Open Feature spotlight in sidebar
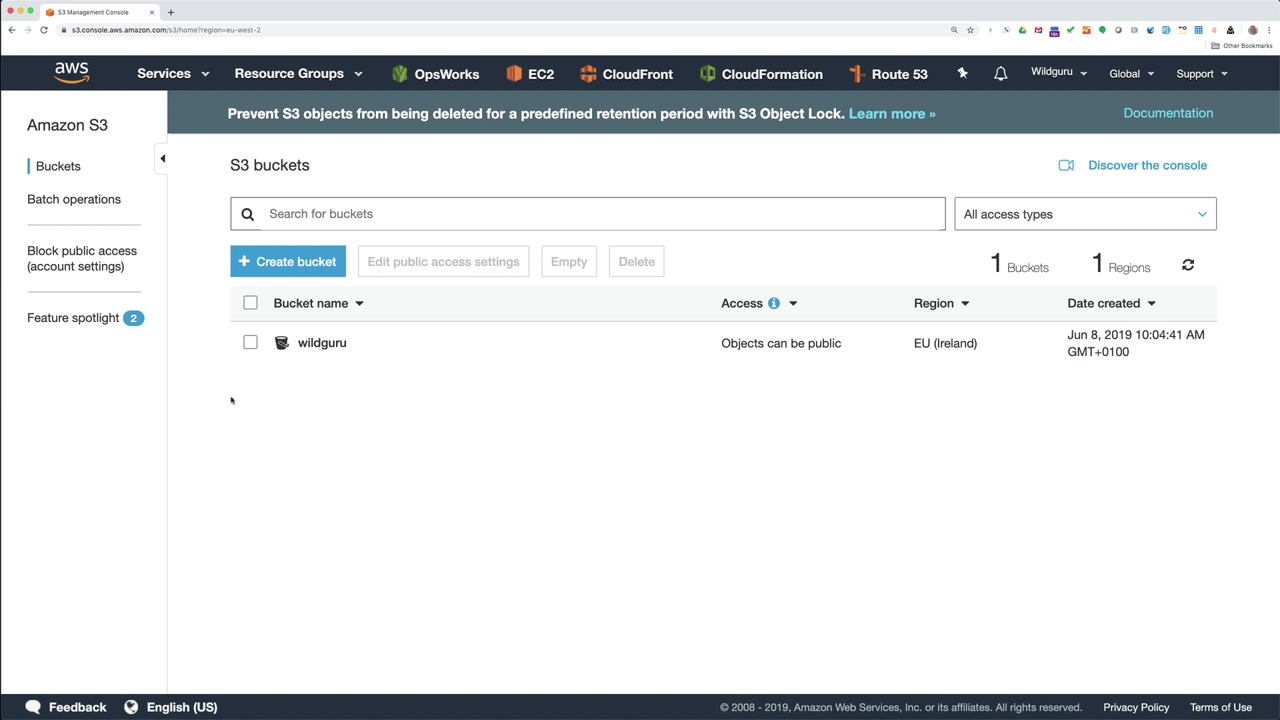Screen dimensions: 1280x720 tap(73, 318)
